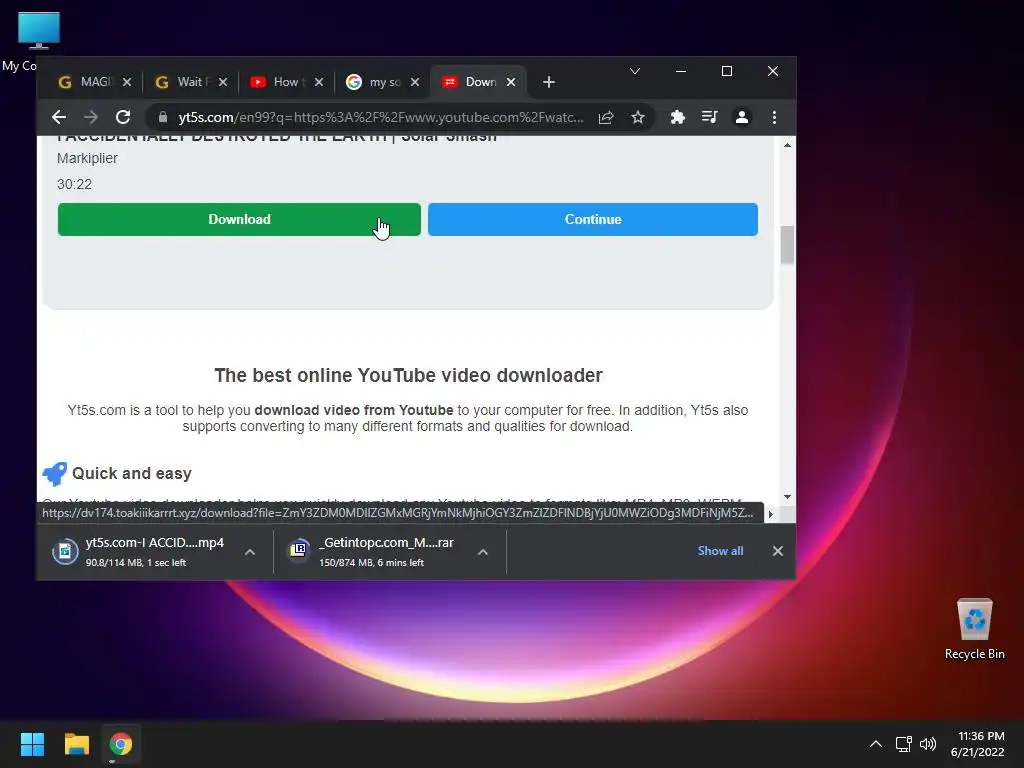1024x768 pixels.
Task: Select the Recycle Bin desktop icon
Action: coord(974,628)
